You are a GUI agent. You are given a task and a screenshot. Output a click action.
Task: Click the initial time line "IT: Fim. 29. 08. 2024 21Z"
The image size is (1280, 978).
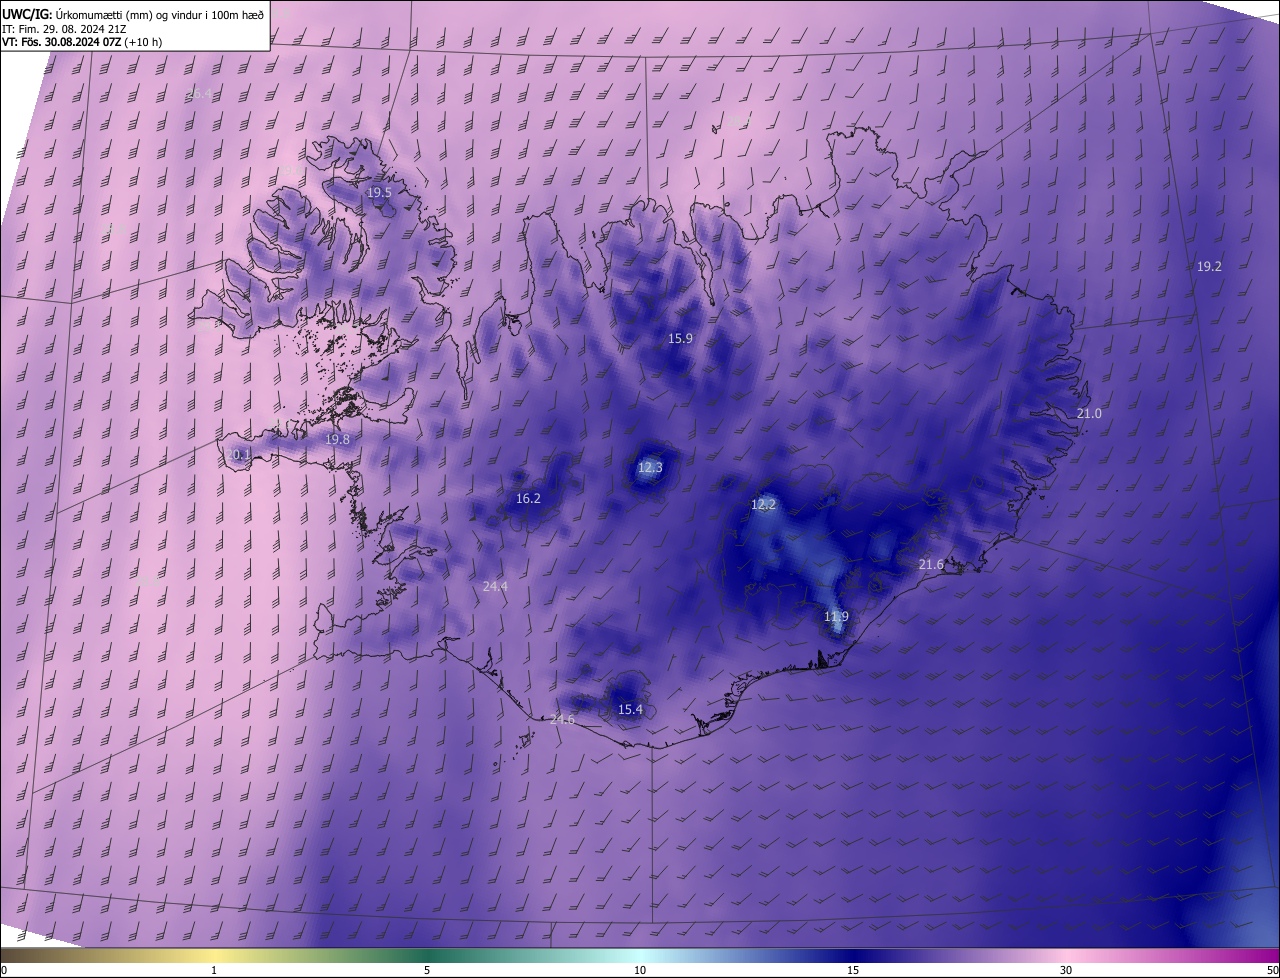point(66,28)
